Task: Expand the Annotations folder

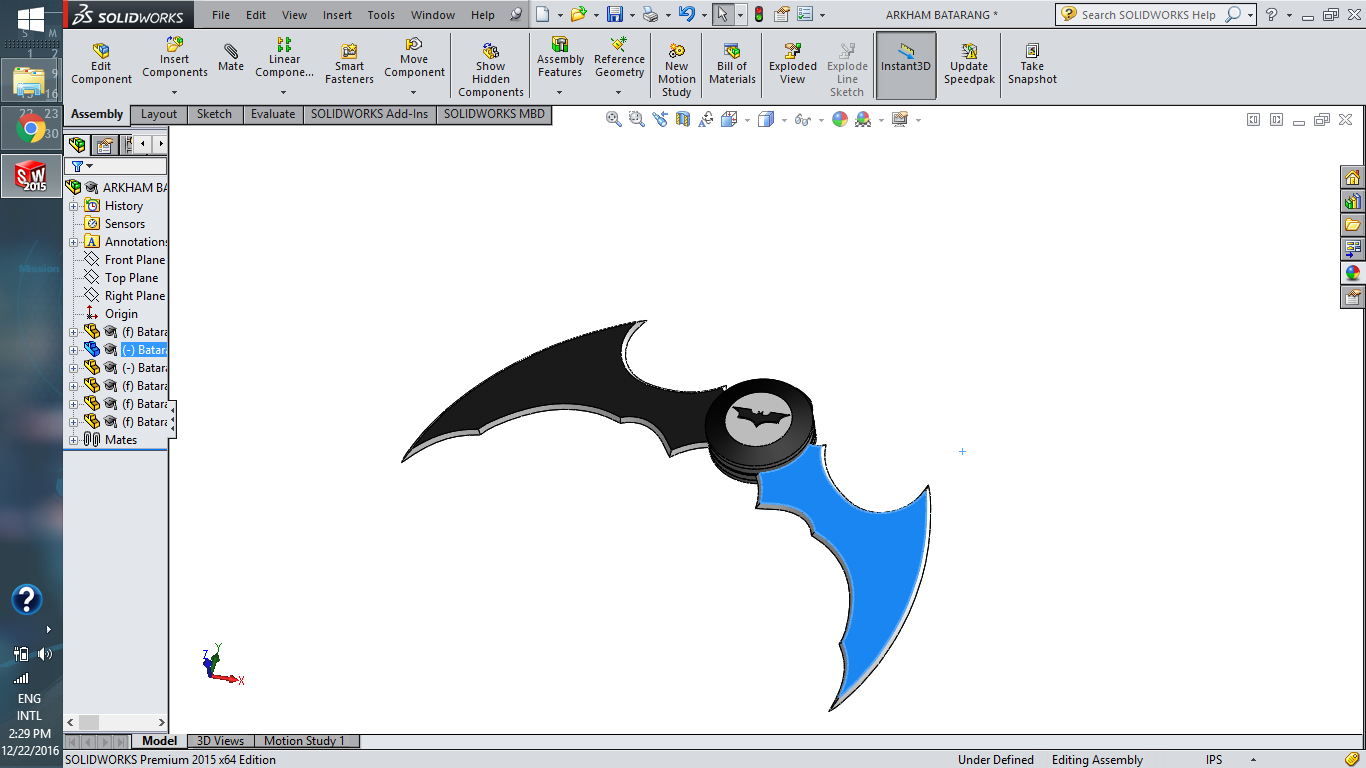Action: 73,242
